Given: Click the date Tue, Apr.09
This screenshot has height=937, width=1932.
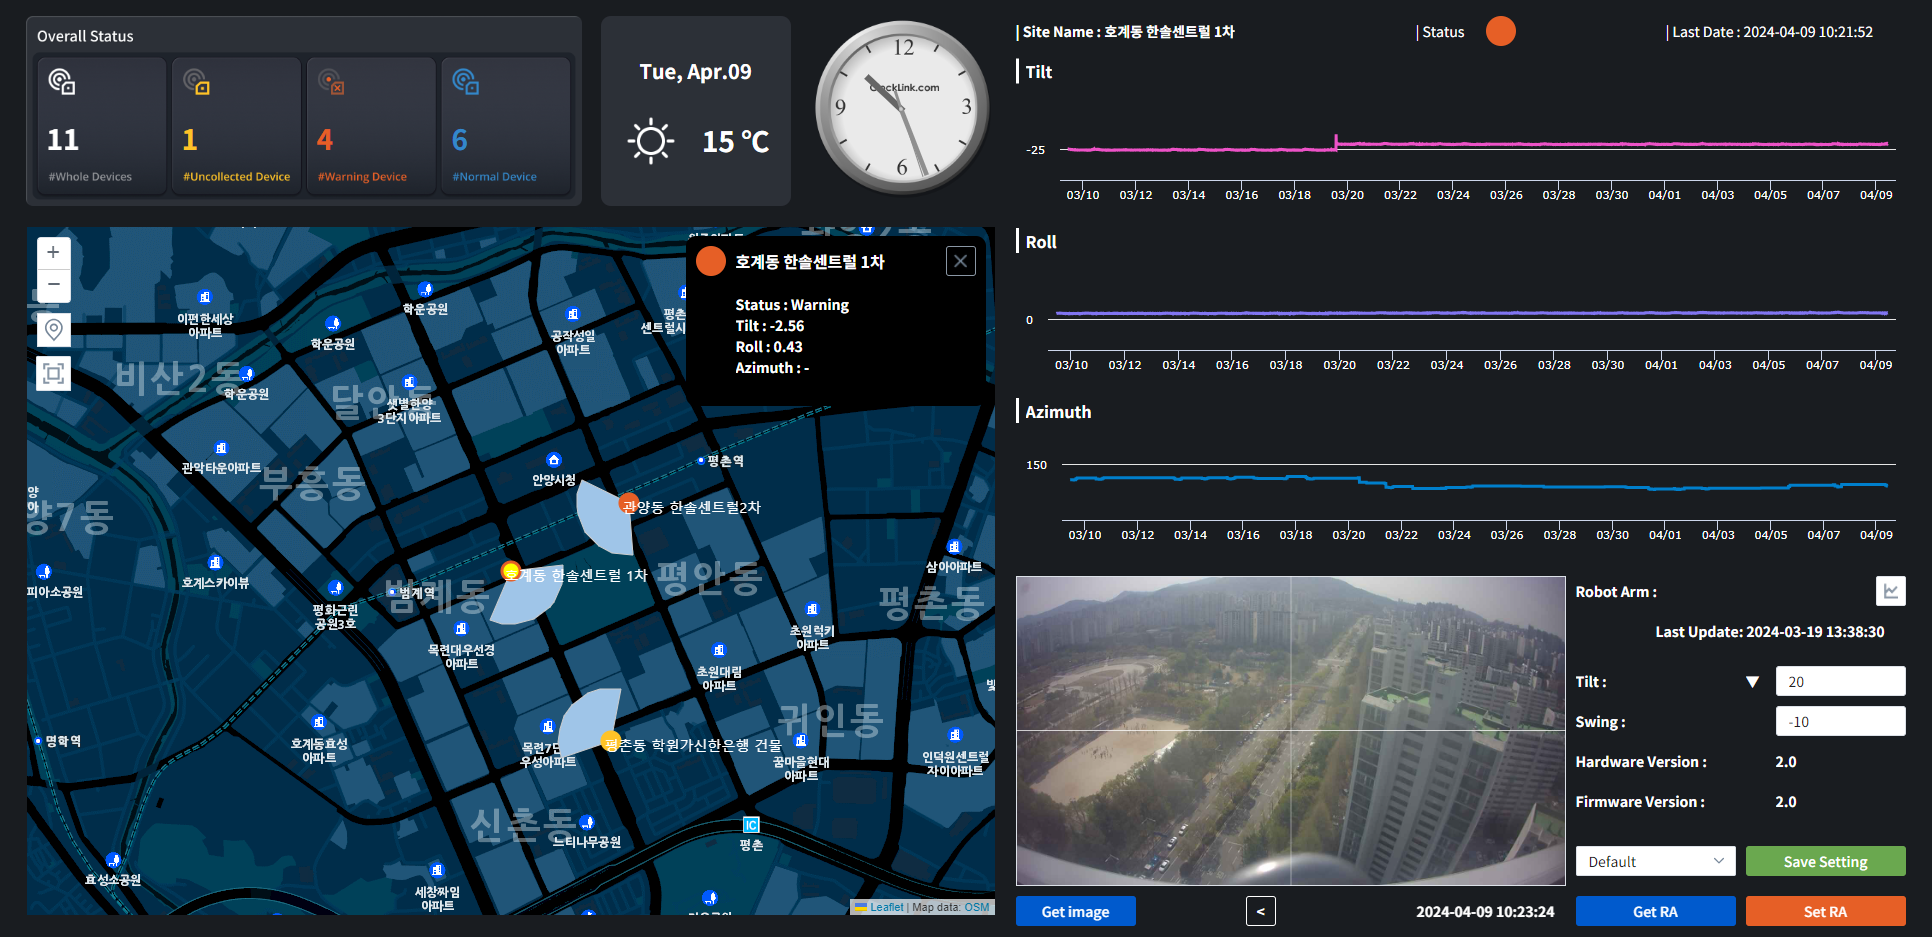Looking at the screenshot, I should 695,72.
